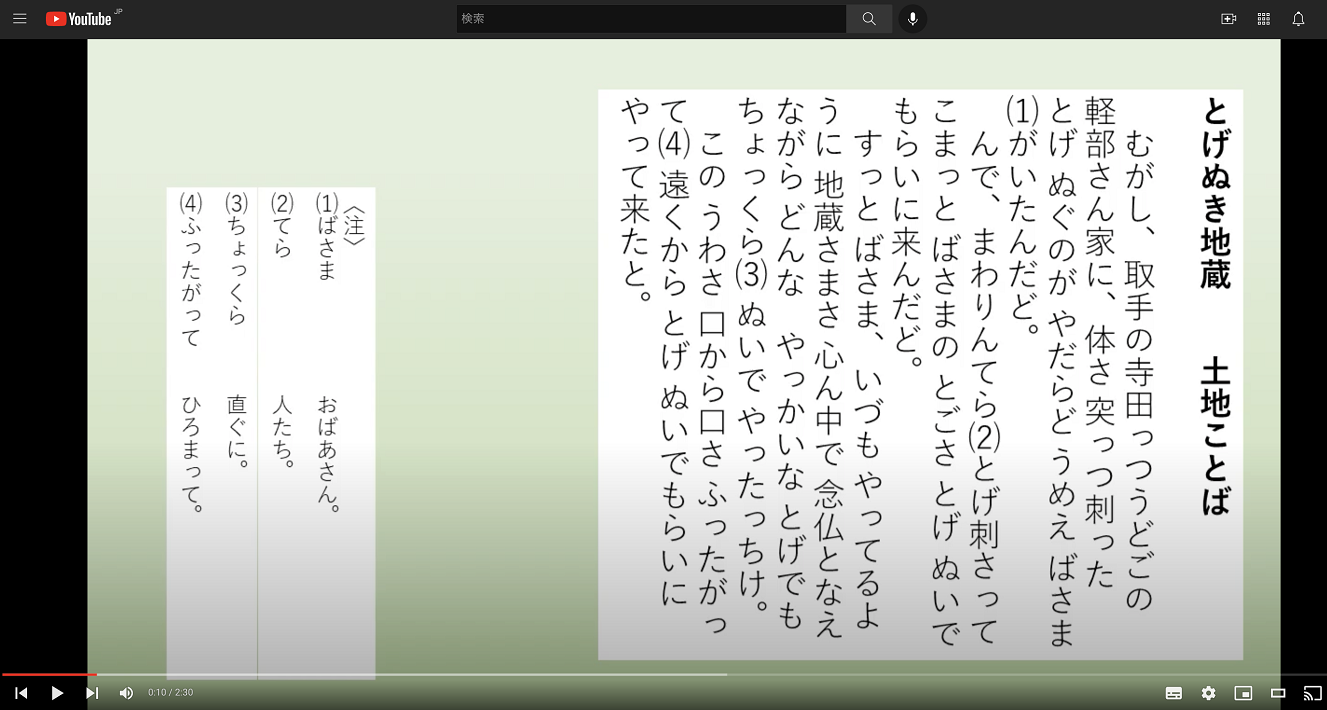Viewport: 1327px width, 710px height.
Task: Open the YouTube apps grid icon
Action: (x=1263, y=19)
